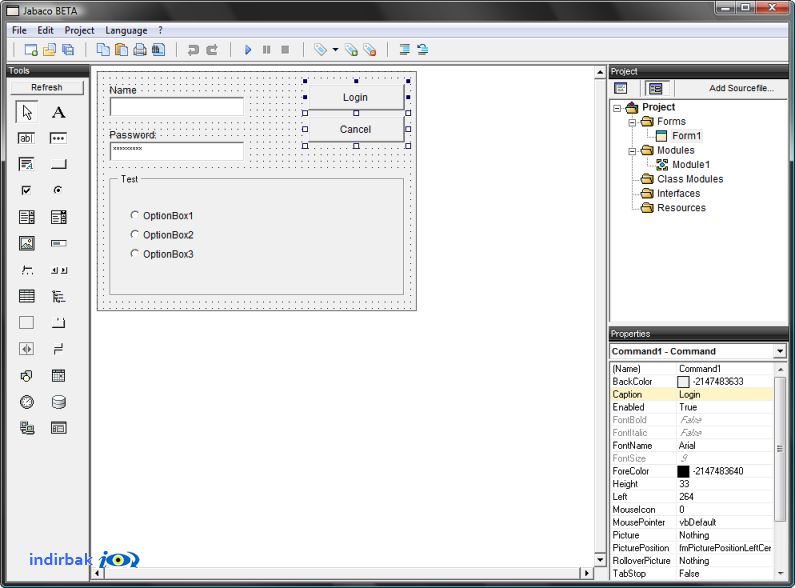The height and width of the screenshot is (588, 795).
Task: Pick the calendar tool
Action: point(58,376)
